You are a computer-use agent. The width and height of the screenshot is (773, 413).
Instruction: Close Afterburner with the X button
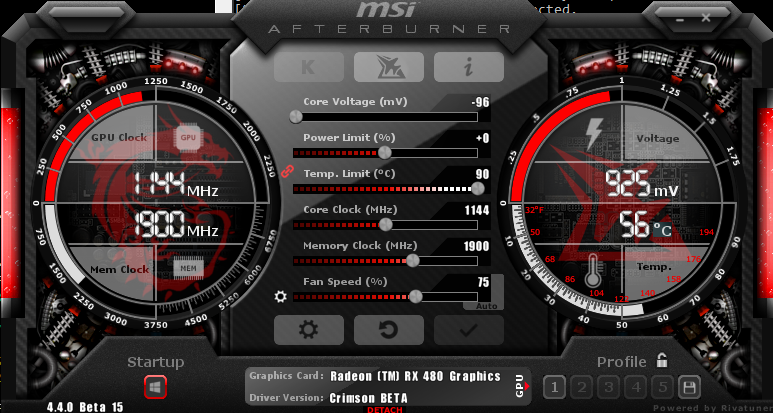coord(706,18)
